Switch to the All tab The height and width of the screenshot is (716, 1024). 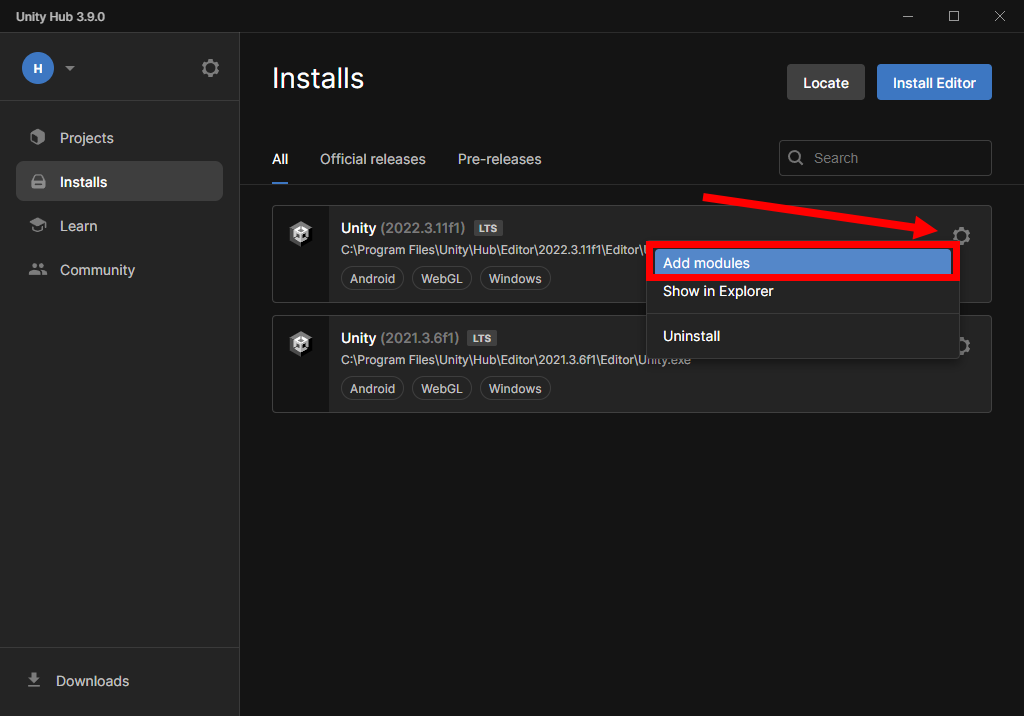(x=280, y=159)
